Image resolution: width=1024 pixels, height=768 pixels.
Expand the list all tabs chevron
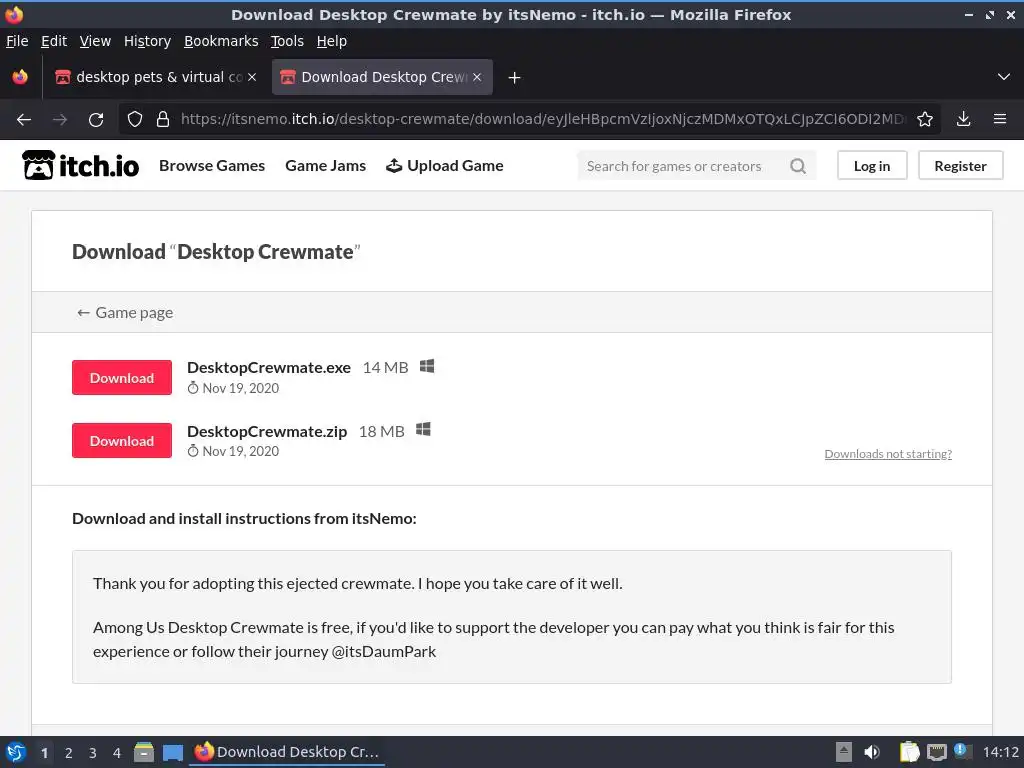(x=1004, y=77)
